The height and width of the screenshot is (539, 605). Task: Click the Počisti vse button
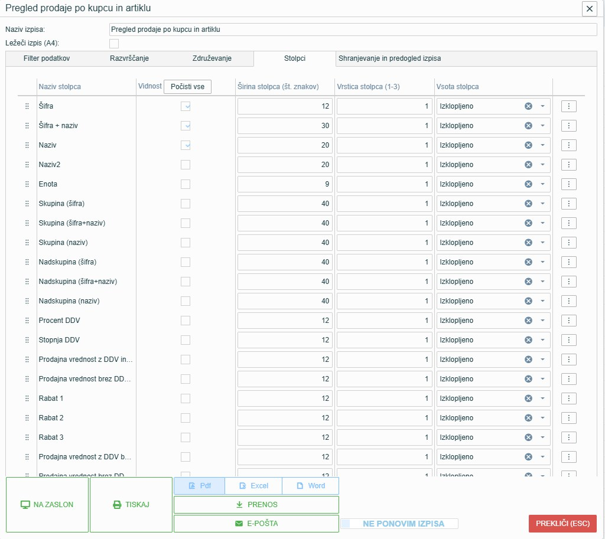tap(188, 86)
